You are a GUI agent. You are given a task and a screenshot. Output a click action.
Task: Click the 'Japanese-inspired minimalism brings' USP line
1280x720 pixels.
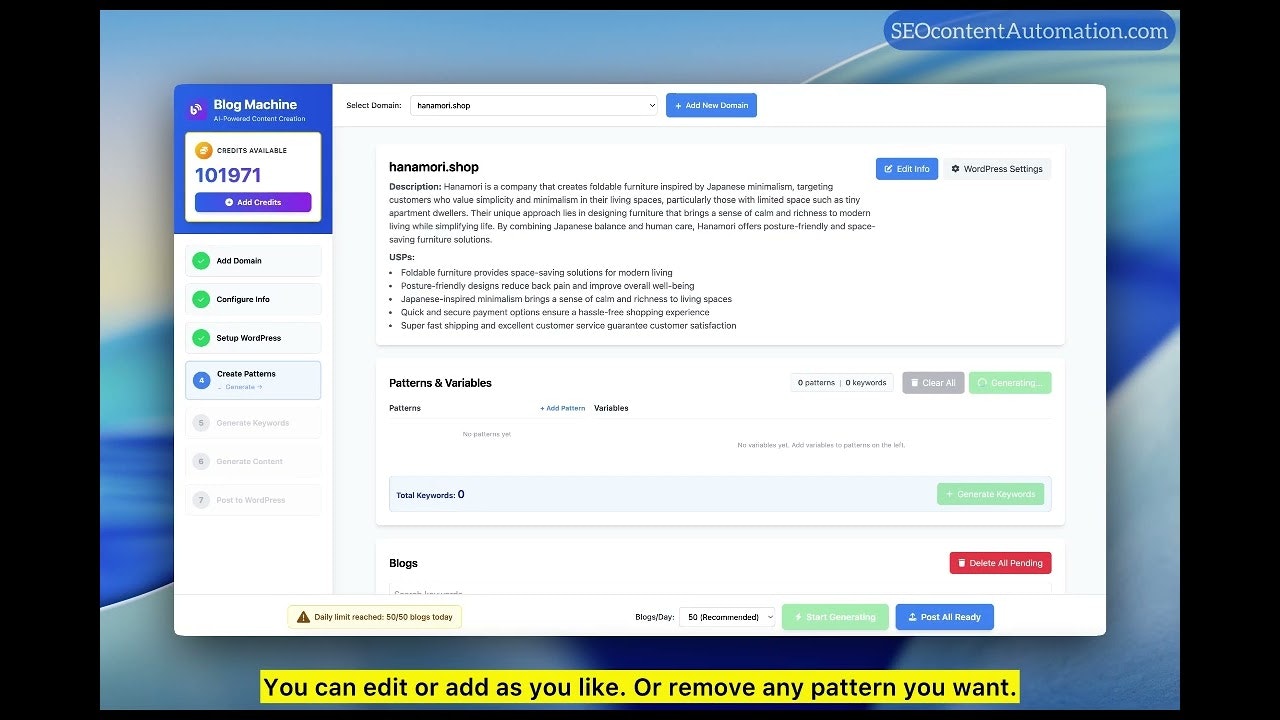566,299
